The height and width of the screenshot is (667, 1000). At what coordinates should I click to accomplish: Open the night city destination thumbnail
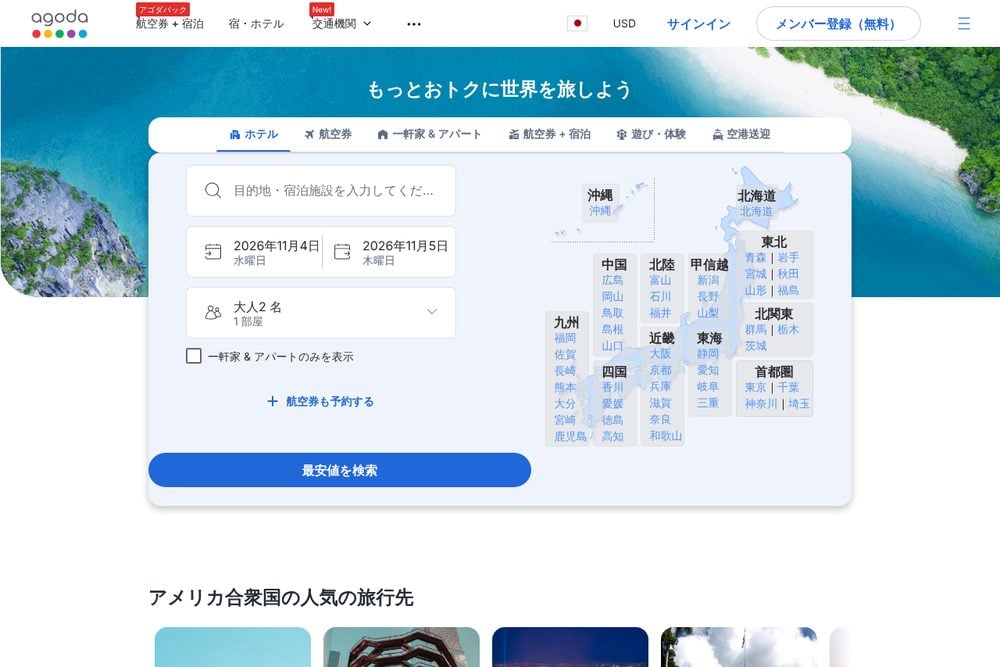coord(570,647)
